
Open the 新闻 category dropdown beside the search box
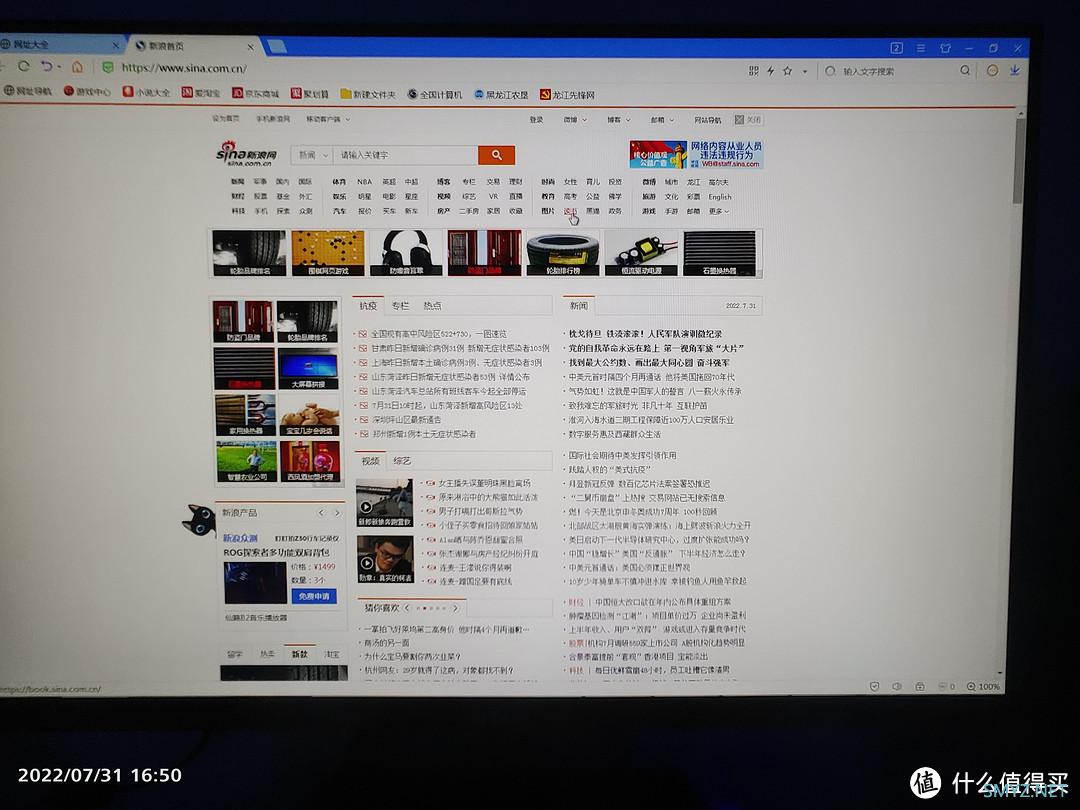tap(313, 155)
